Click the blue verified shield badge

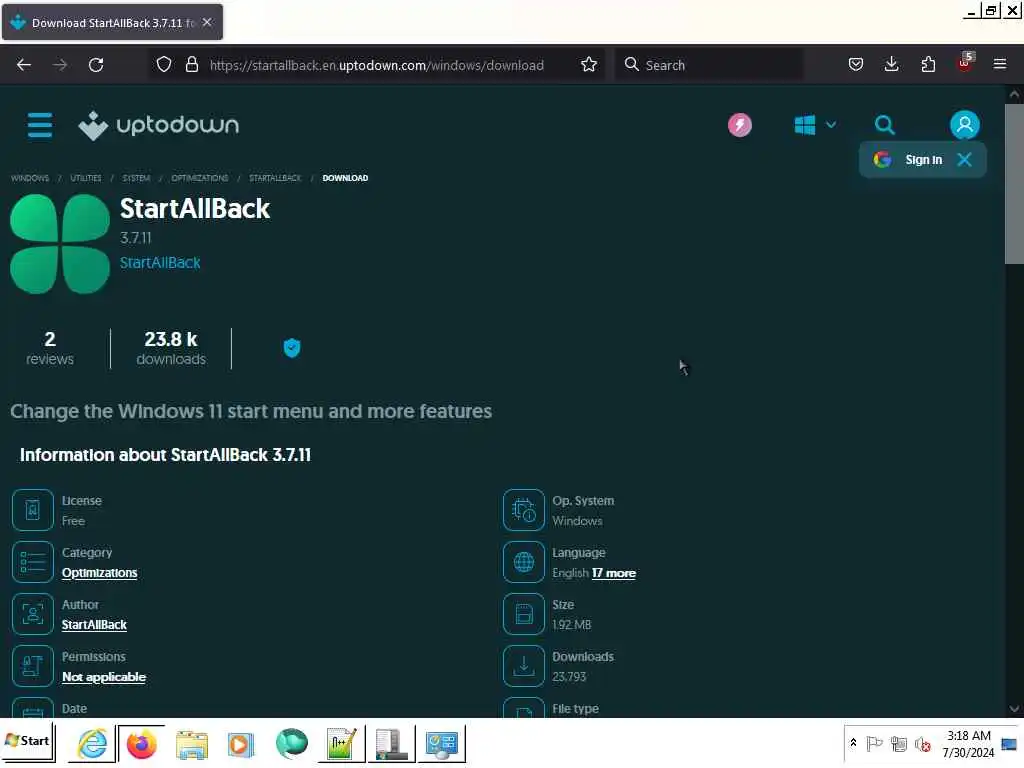pos(291,348)
